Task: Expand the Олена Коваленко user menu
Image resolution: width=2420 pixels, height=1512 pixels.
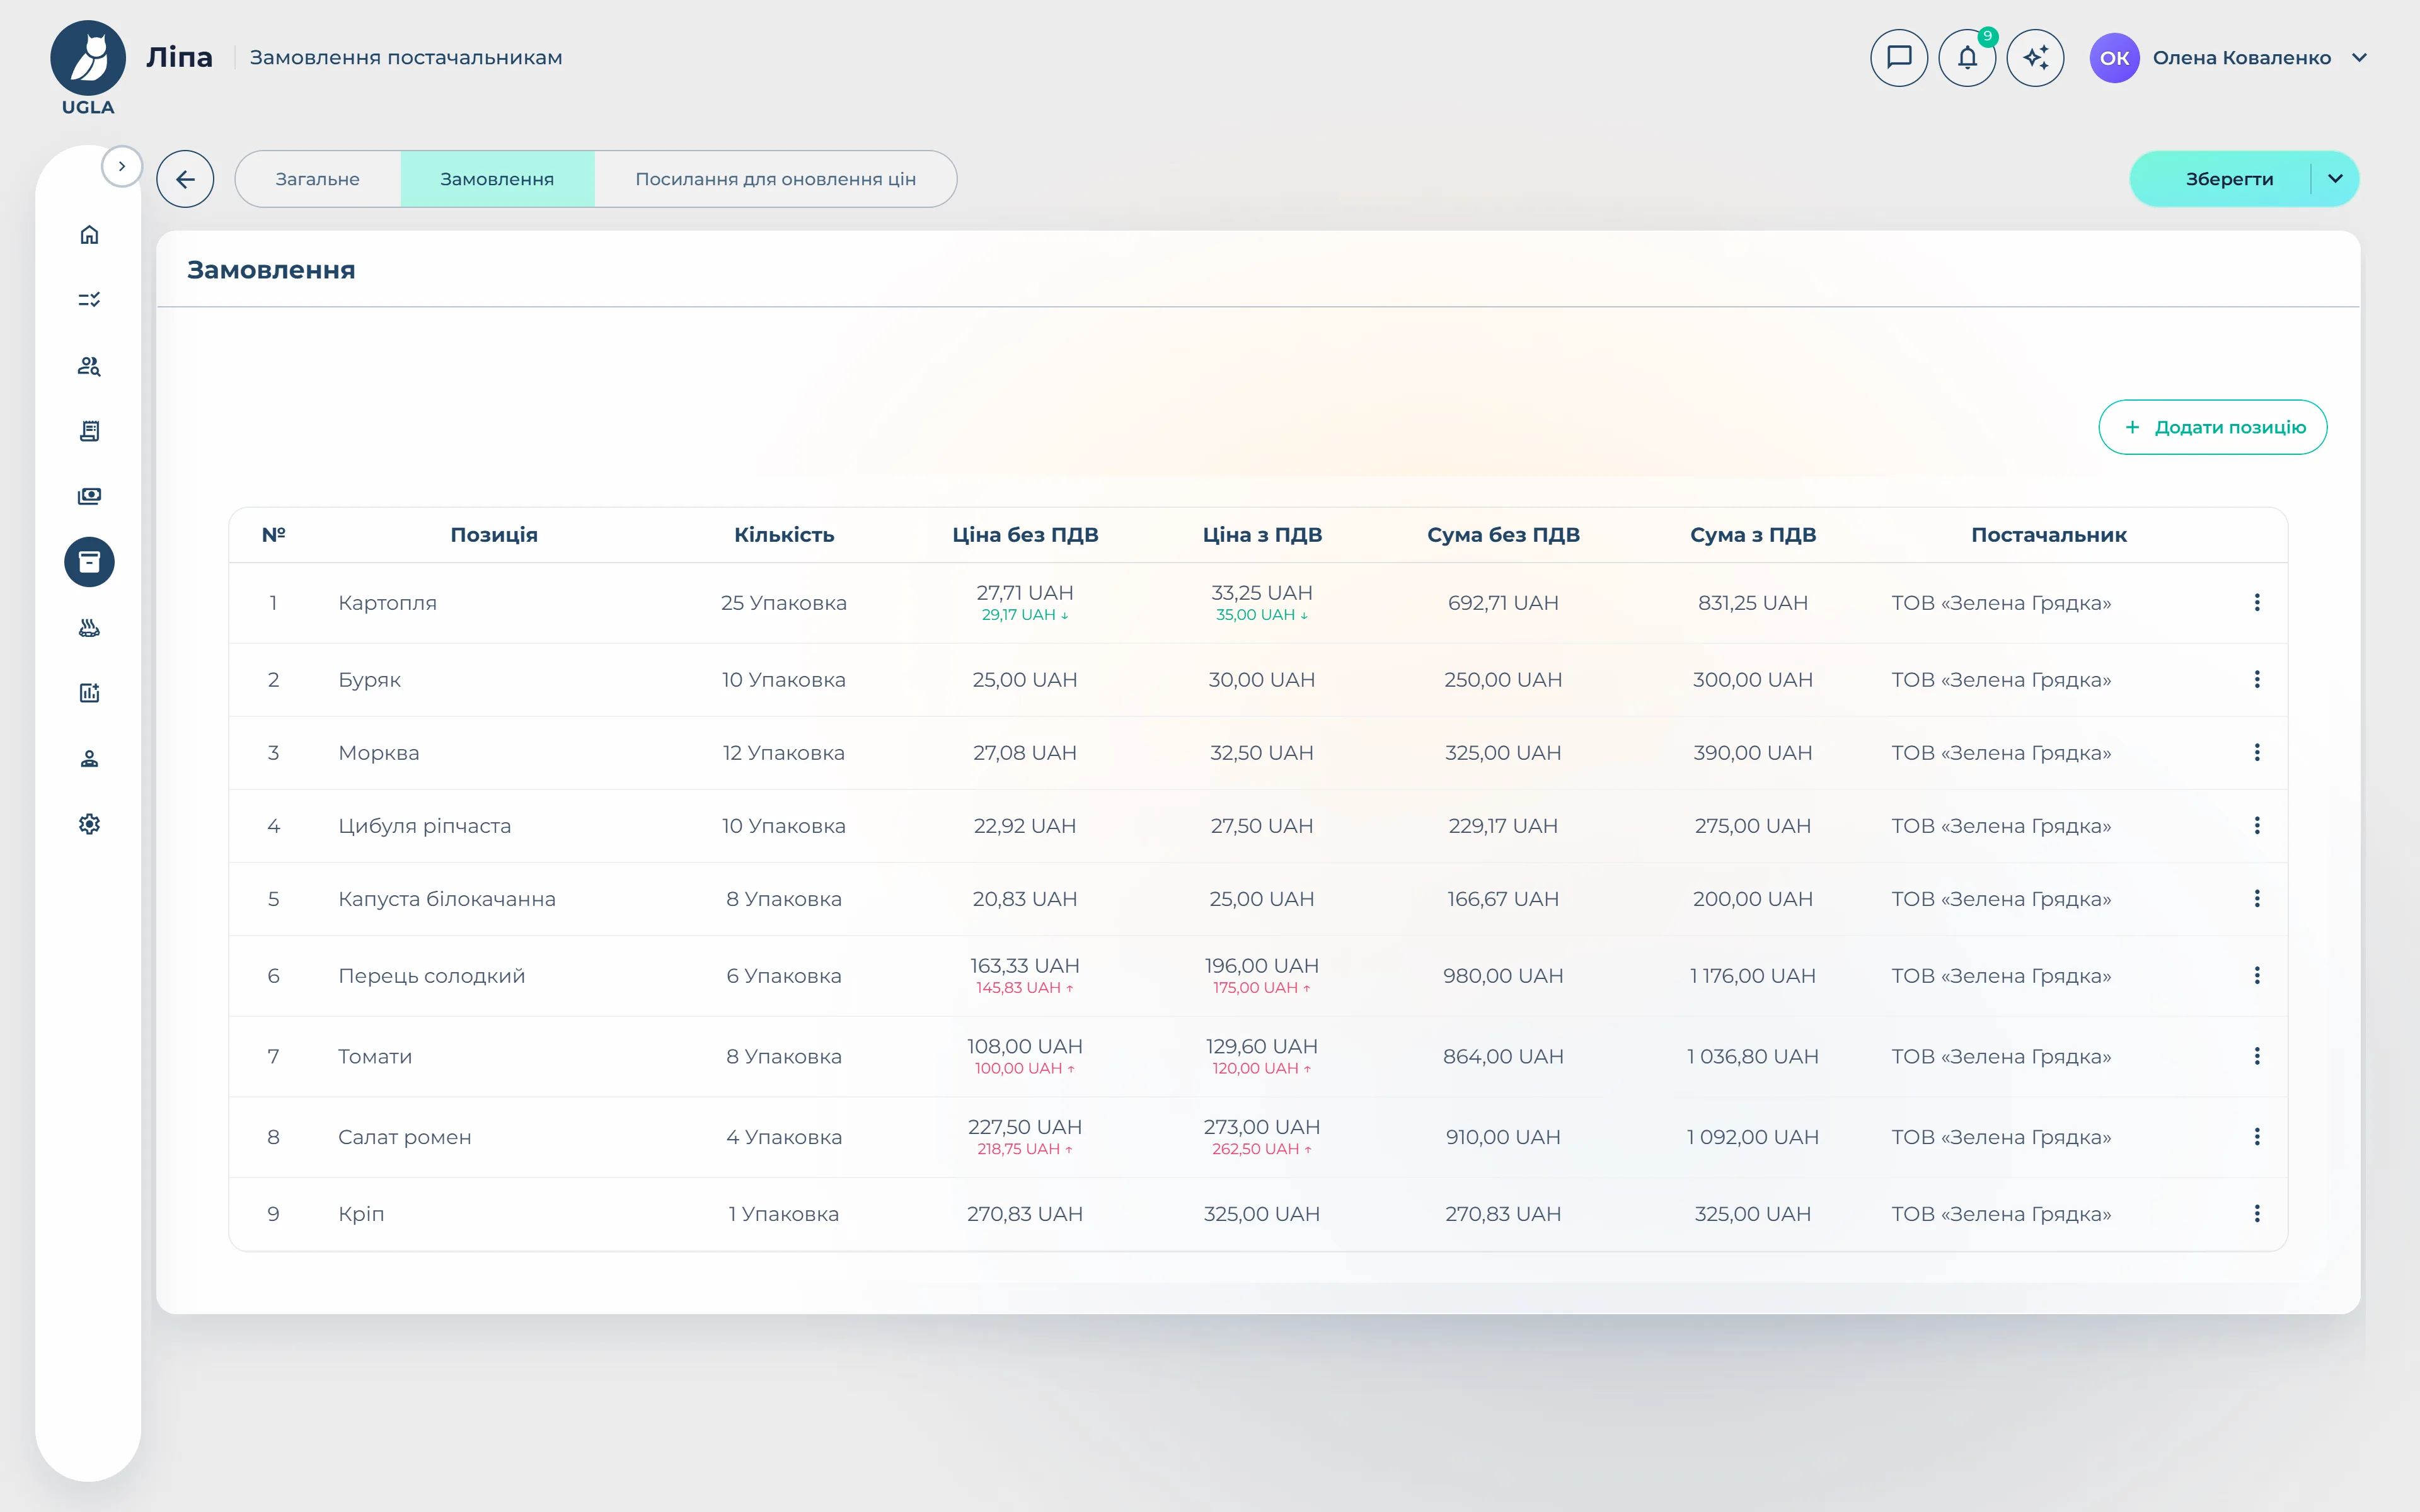Action: tap(2359, 58)
